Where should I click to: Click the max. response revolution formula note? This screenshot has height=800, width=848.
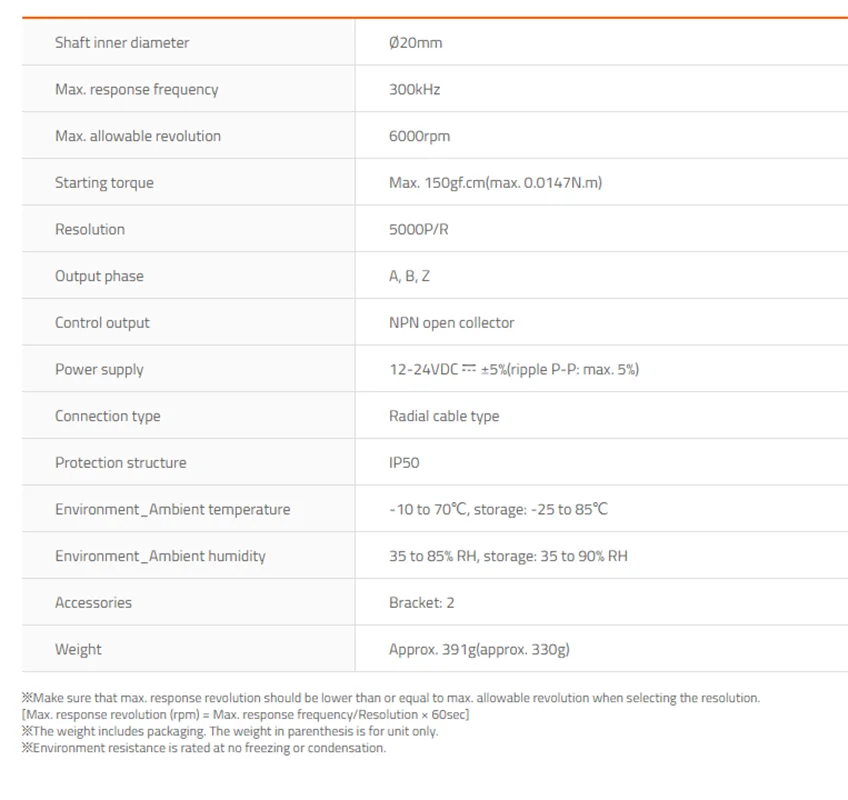tap(246, 715)
